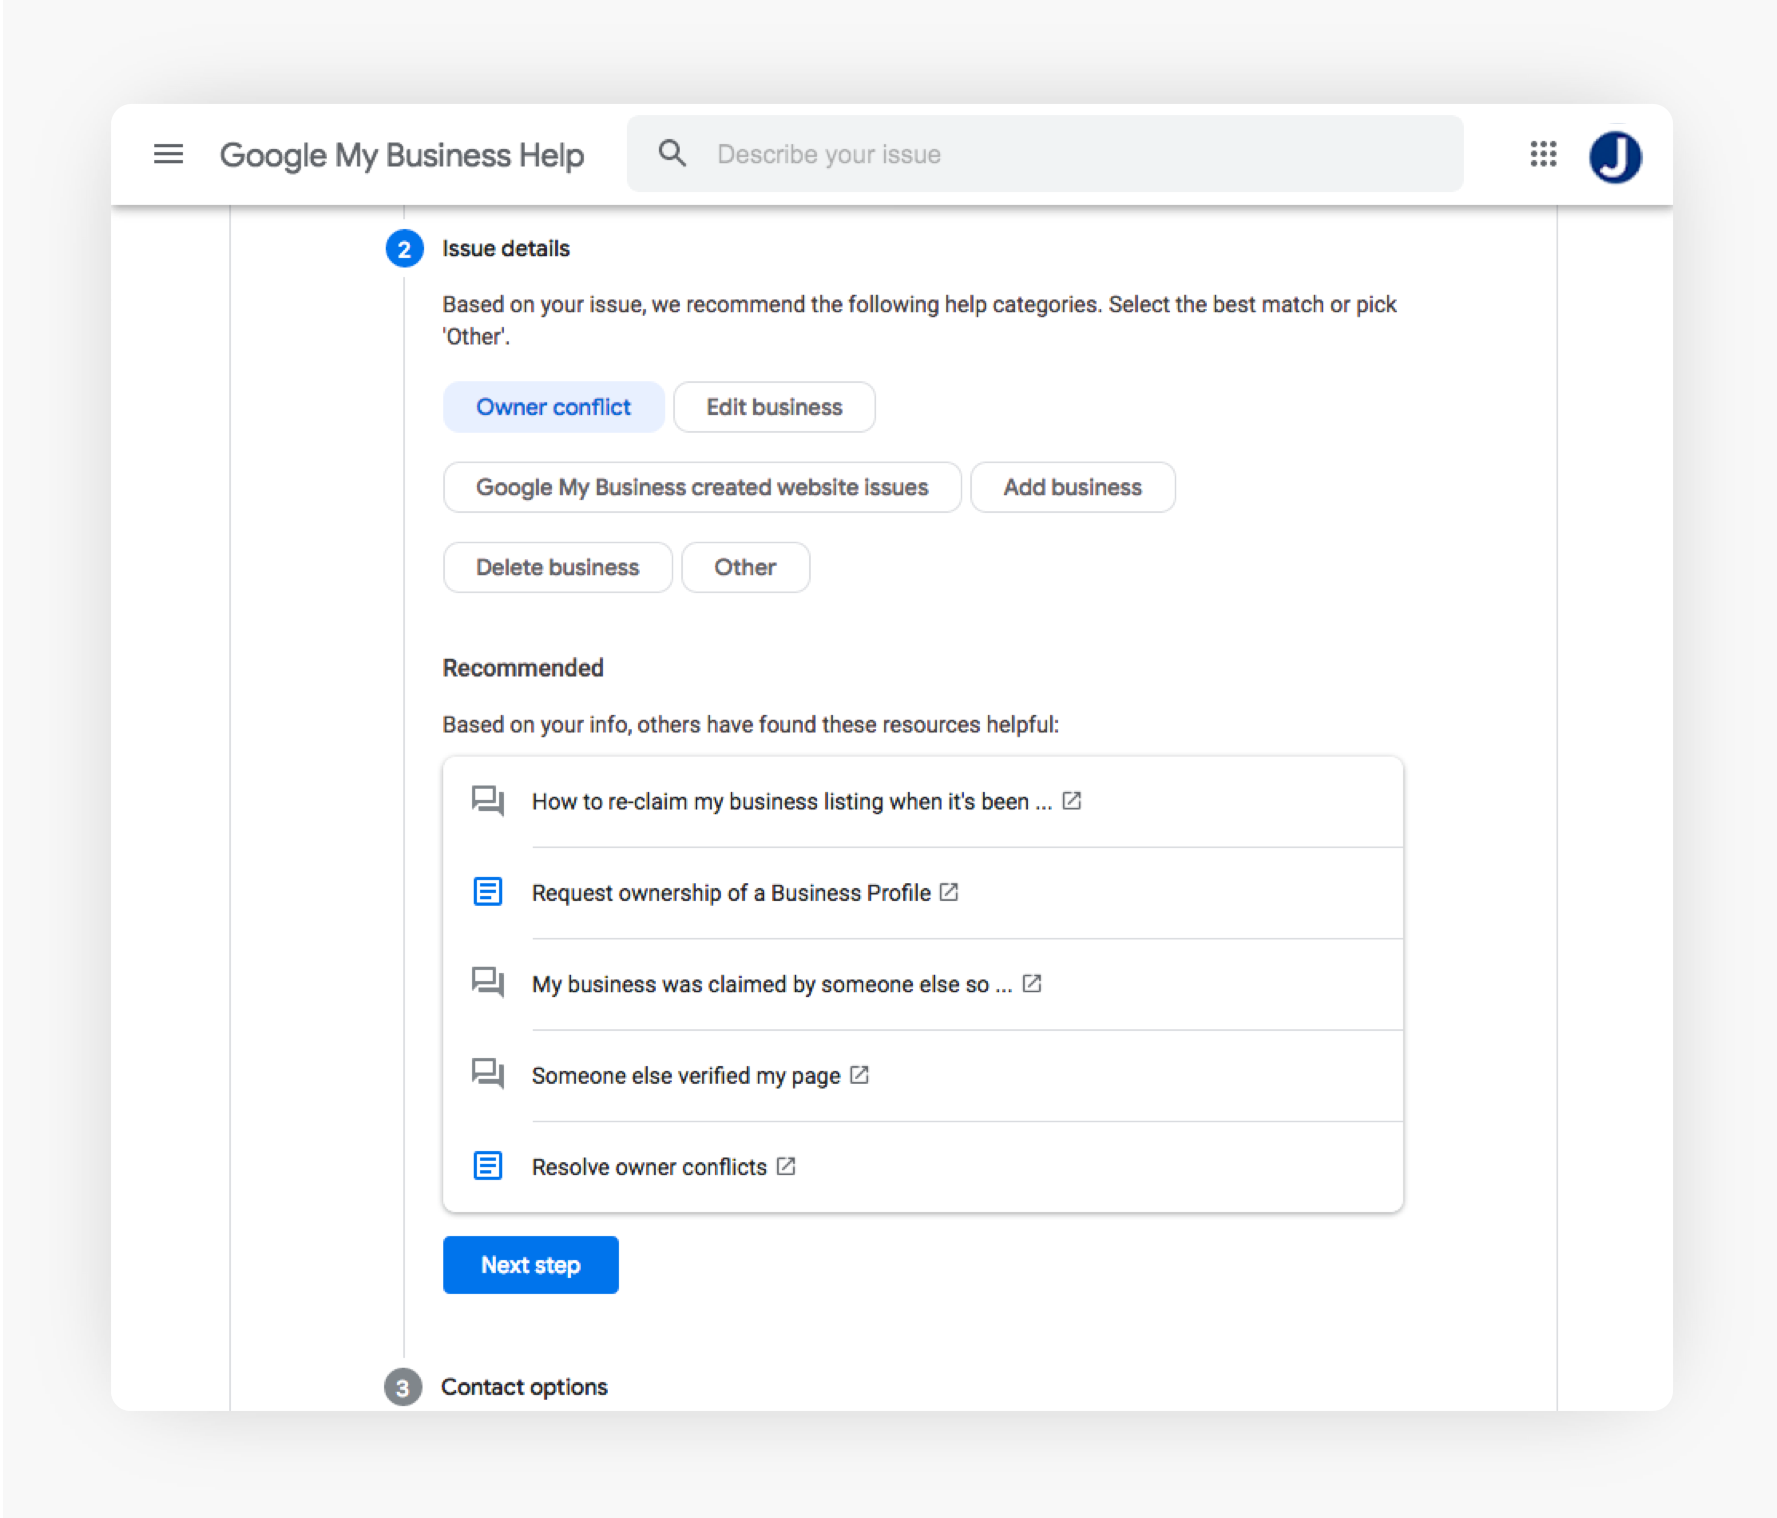Viewport: 1777px width, 1518px height.
Task: Choose the Edit business category chip
Action: pyautogui.click(x=774, y=407)
